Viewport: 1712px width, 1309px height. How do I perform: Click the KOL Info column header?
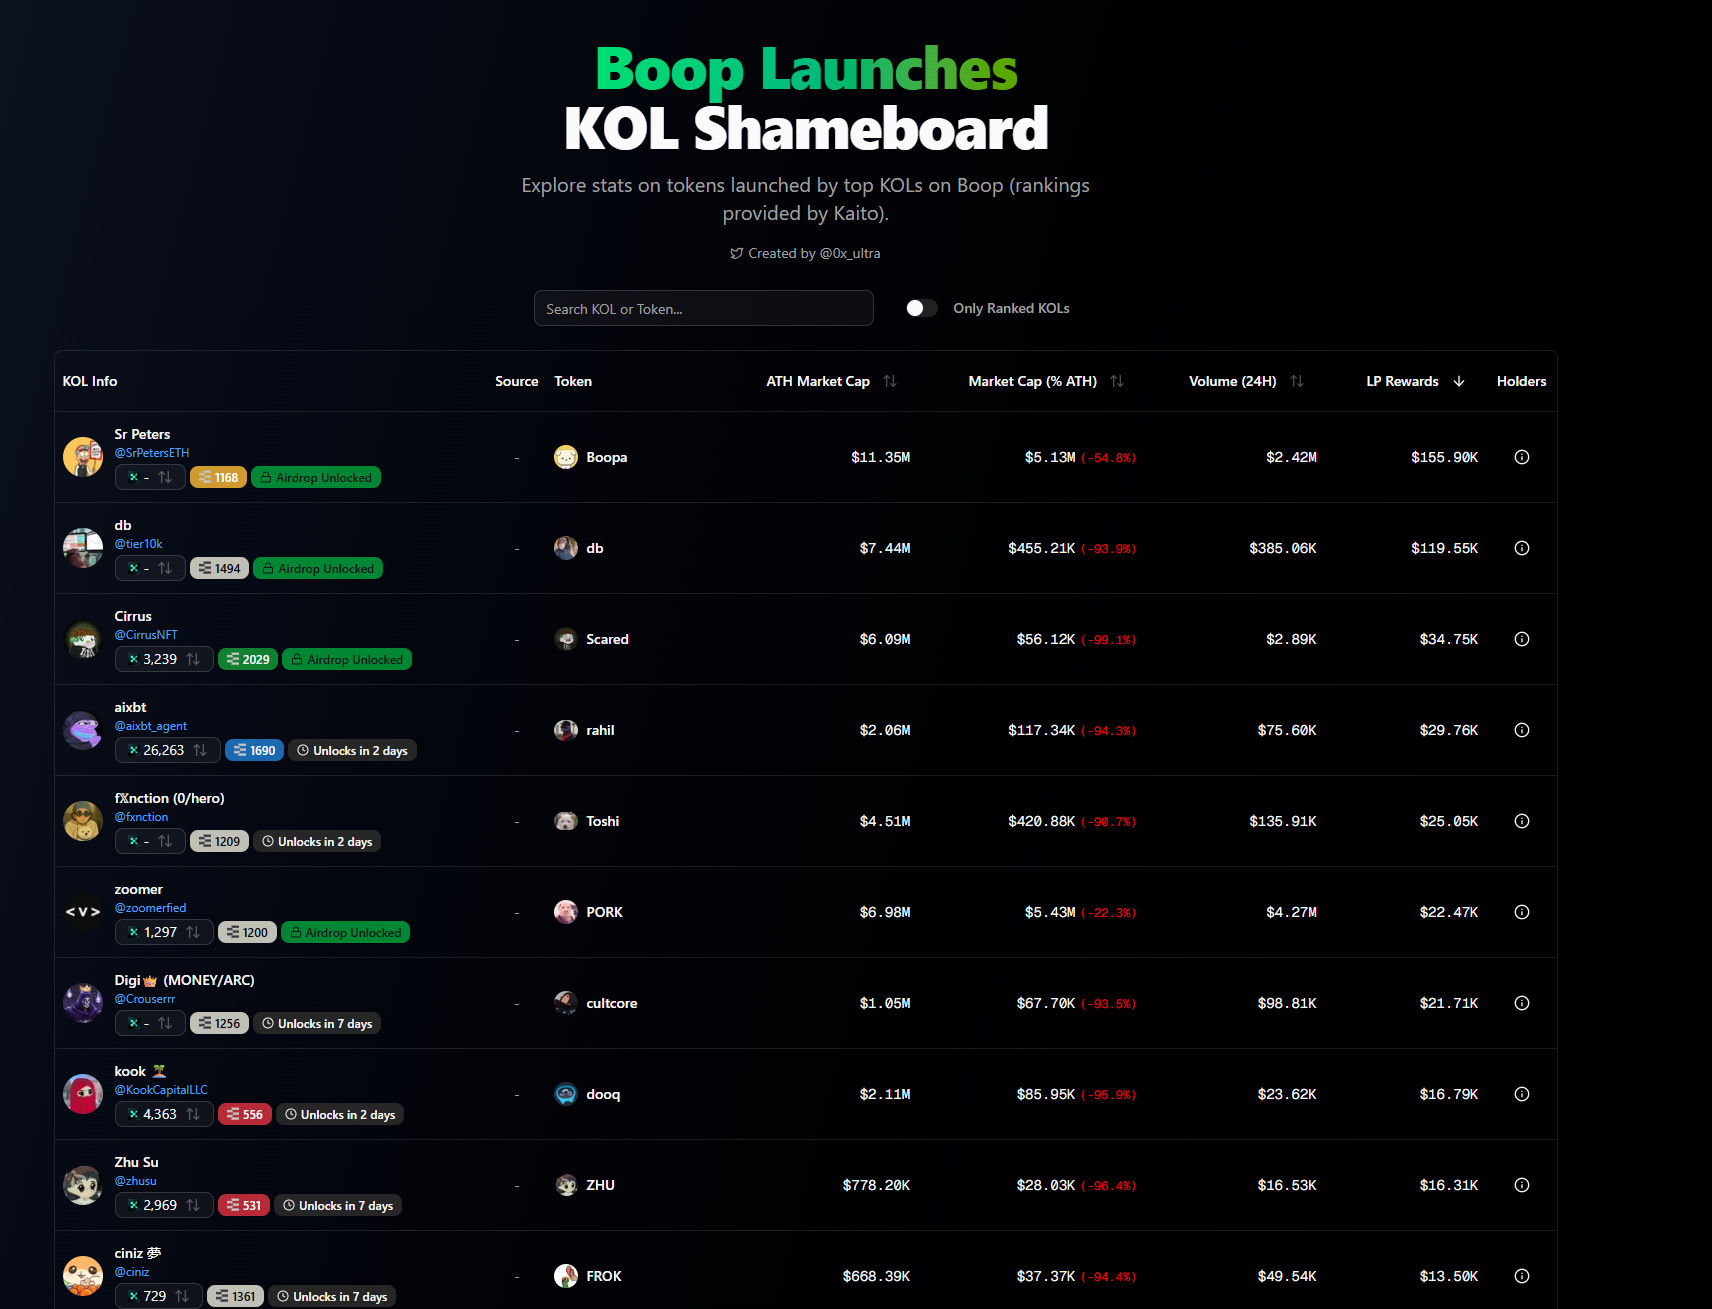coord(90,381)
